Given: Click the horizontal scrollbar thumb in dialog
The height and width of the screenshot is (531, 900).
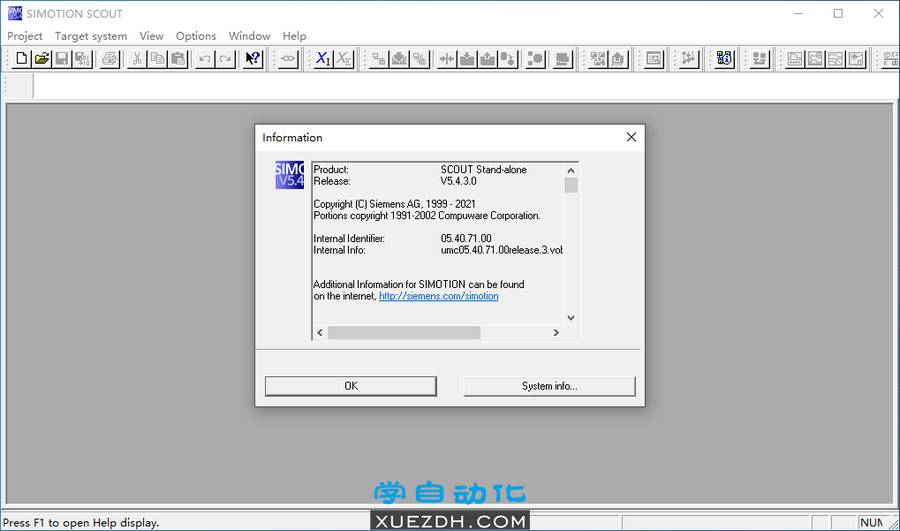Looking at the screenshot, I should (x=404, y=332).
